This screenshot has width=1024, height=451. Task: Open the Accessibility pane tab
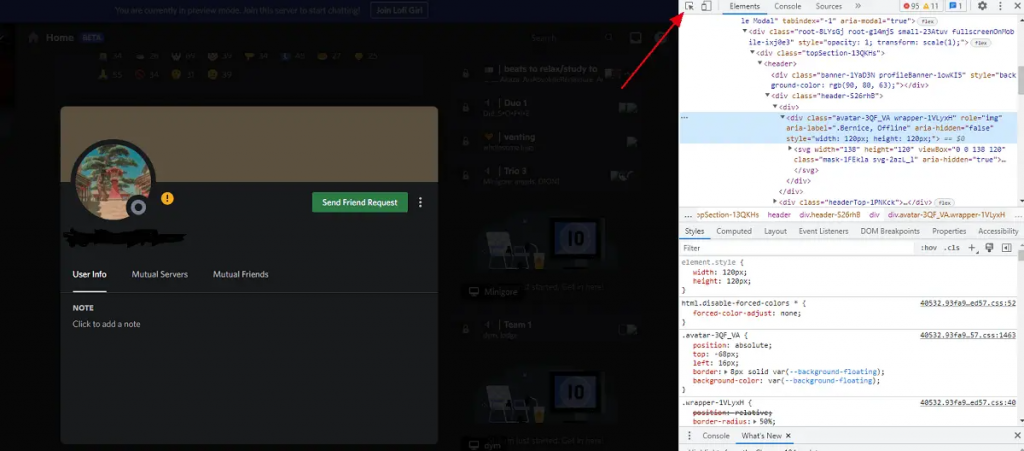(x=998, y=231)
